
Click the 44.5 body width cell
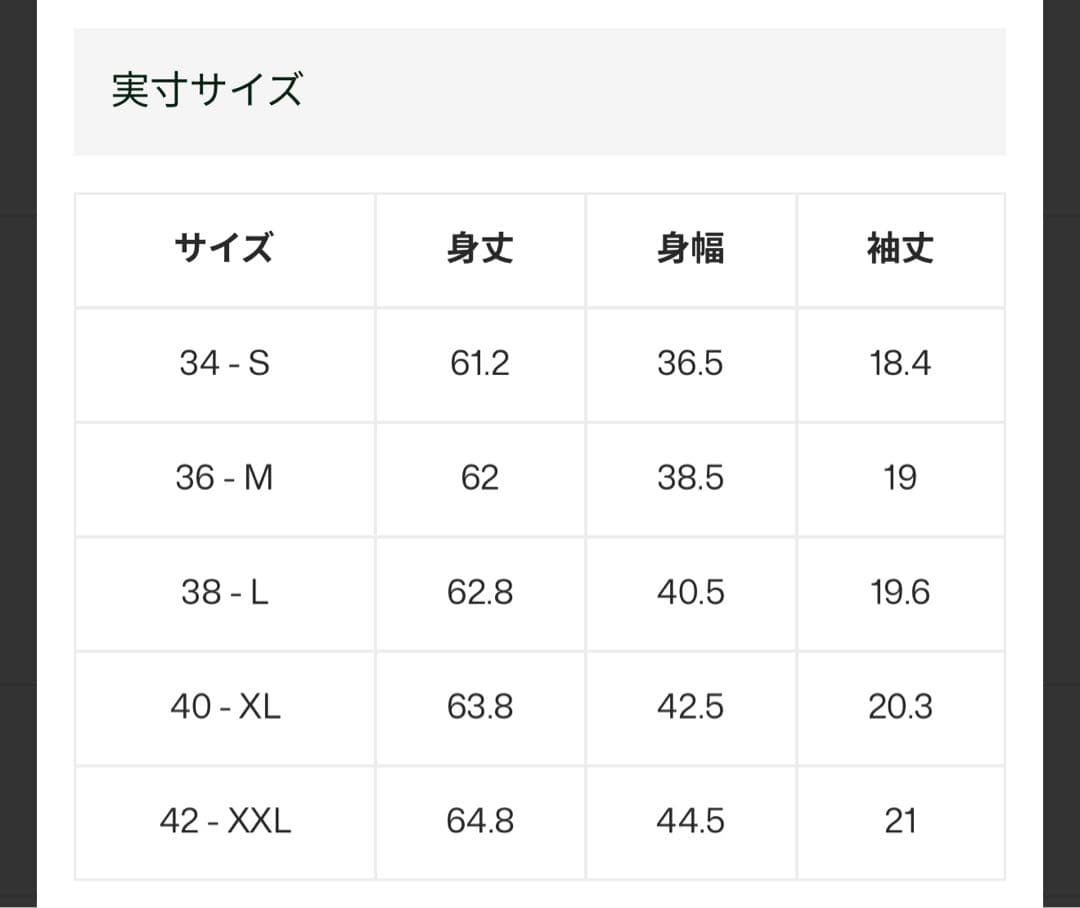coord(690,821)
